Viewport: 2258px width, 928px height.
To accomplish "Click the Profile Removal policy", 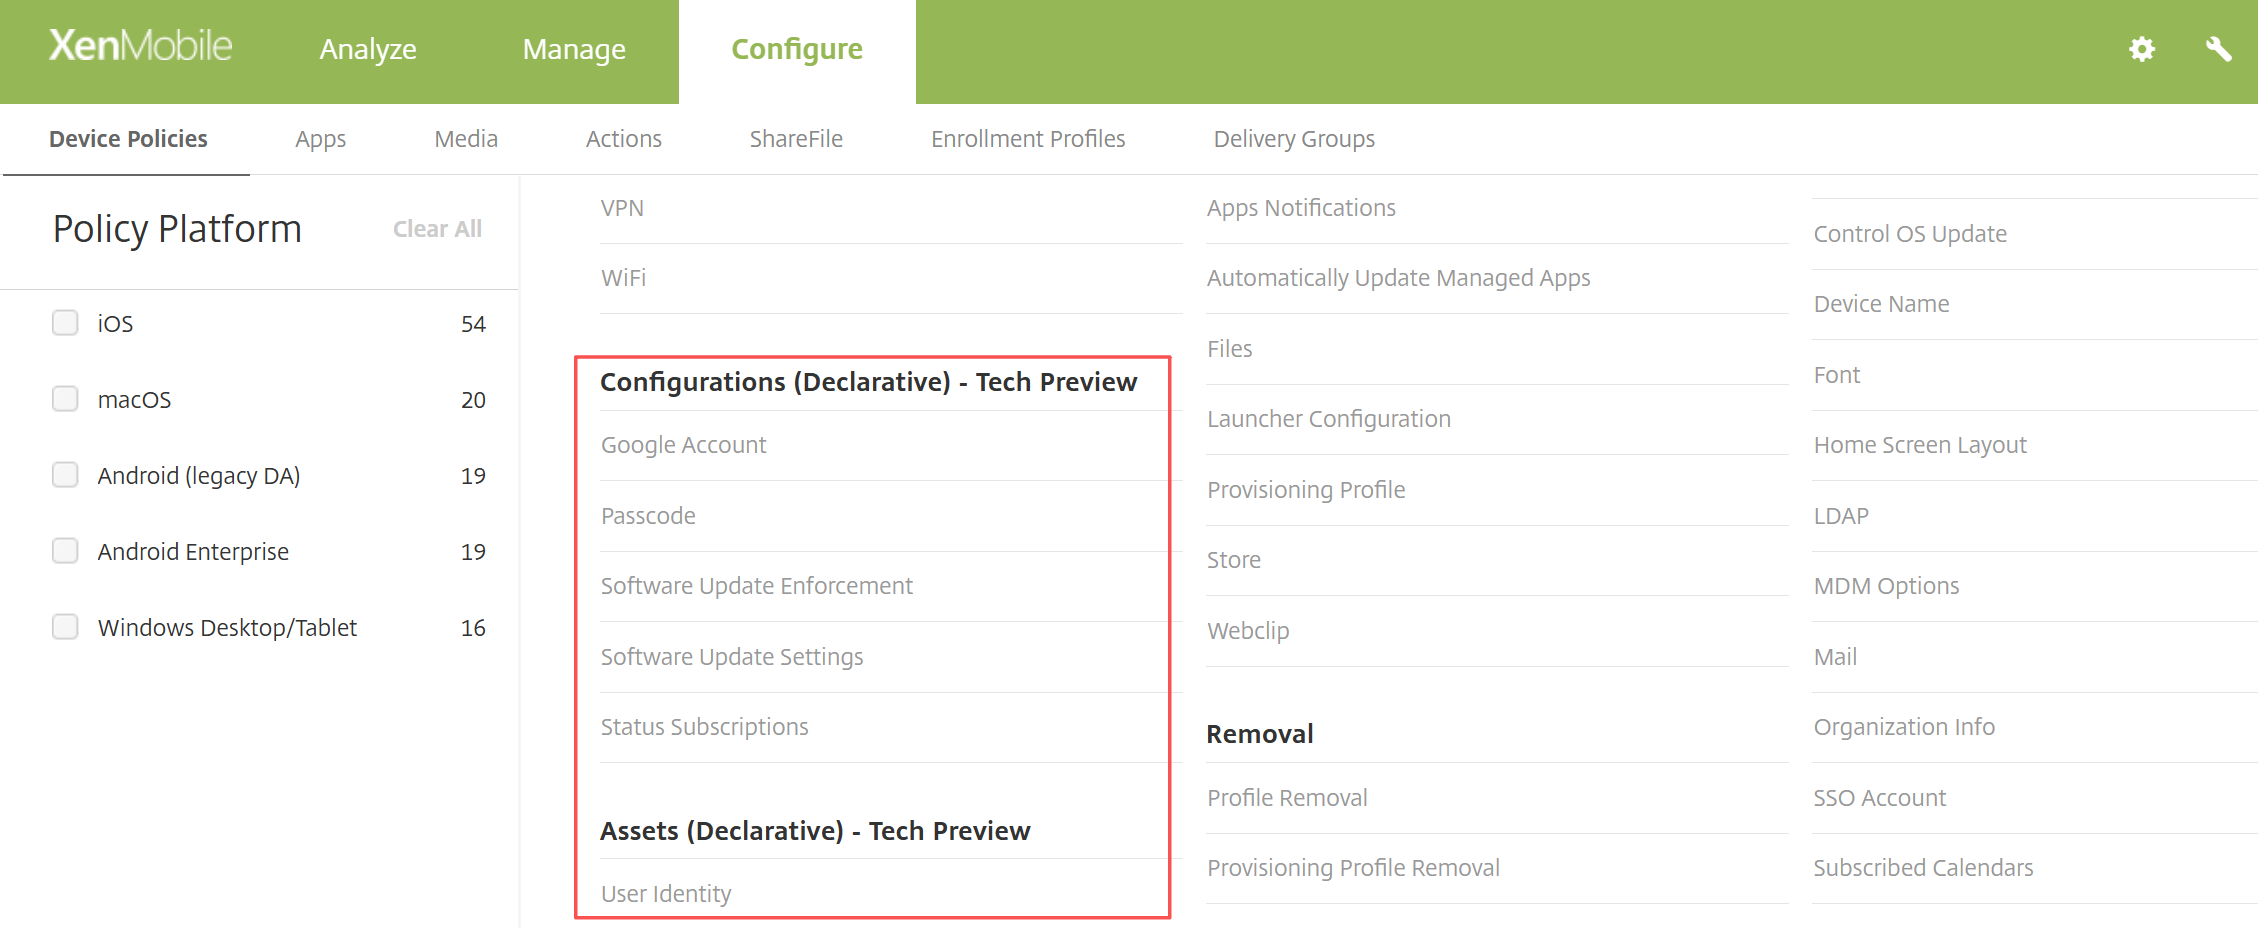I will [1287, 797].
